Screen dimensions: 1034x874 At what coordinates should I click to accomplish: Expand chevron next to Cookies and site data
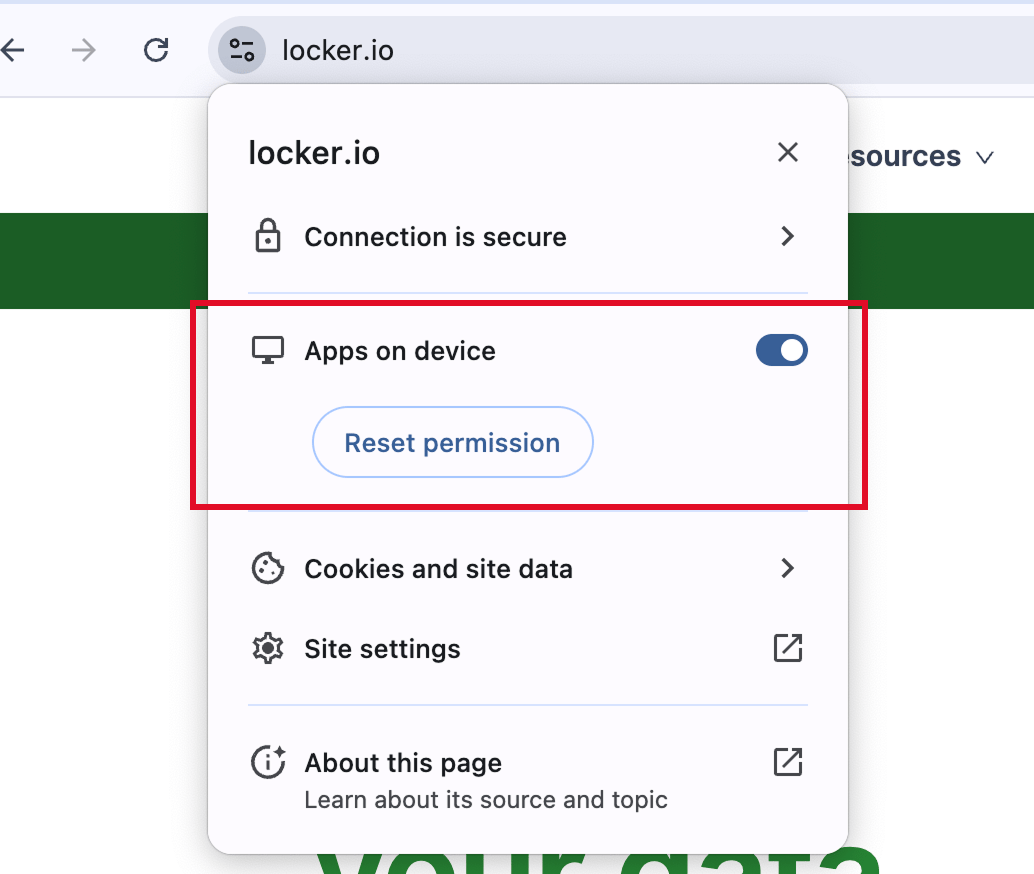(787, 568)
